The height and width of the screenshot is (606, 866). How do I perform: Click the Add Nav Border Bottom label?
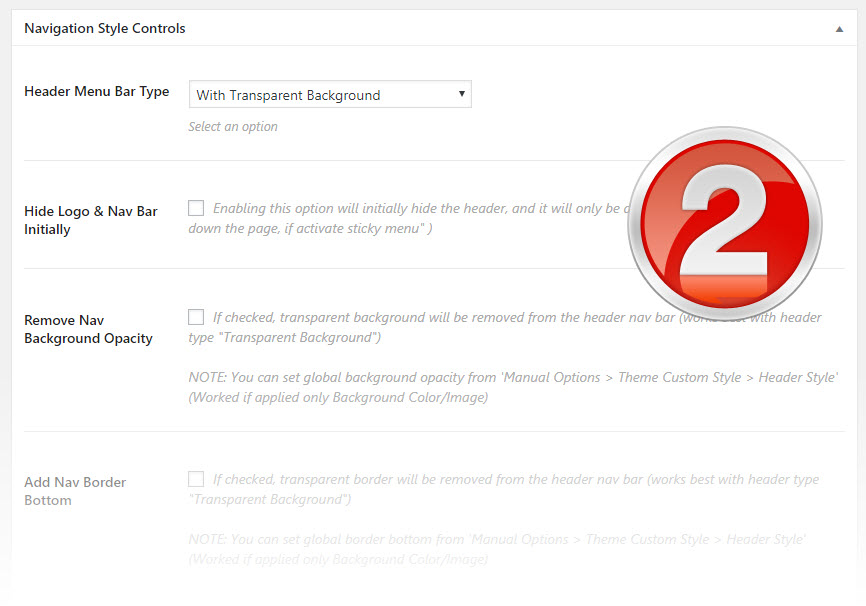[x=75, y=491]
